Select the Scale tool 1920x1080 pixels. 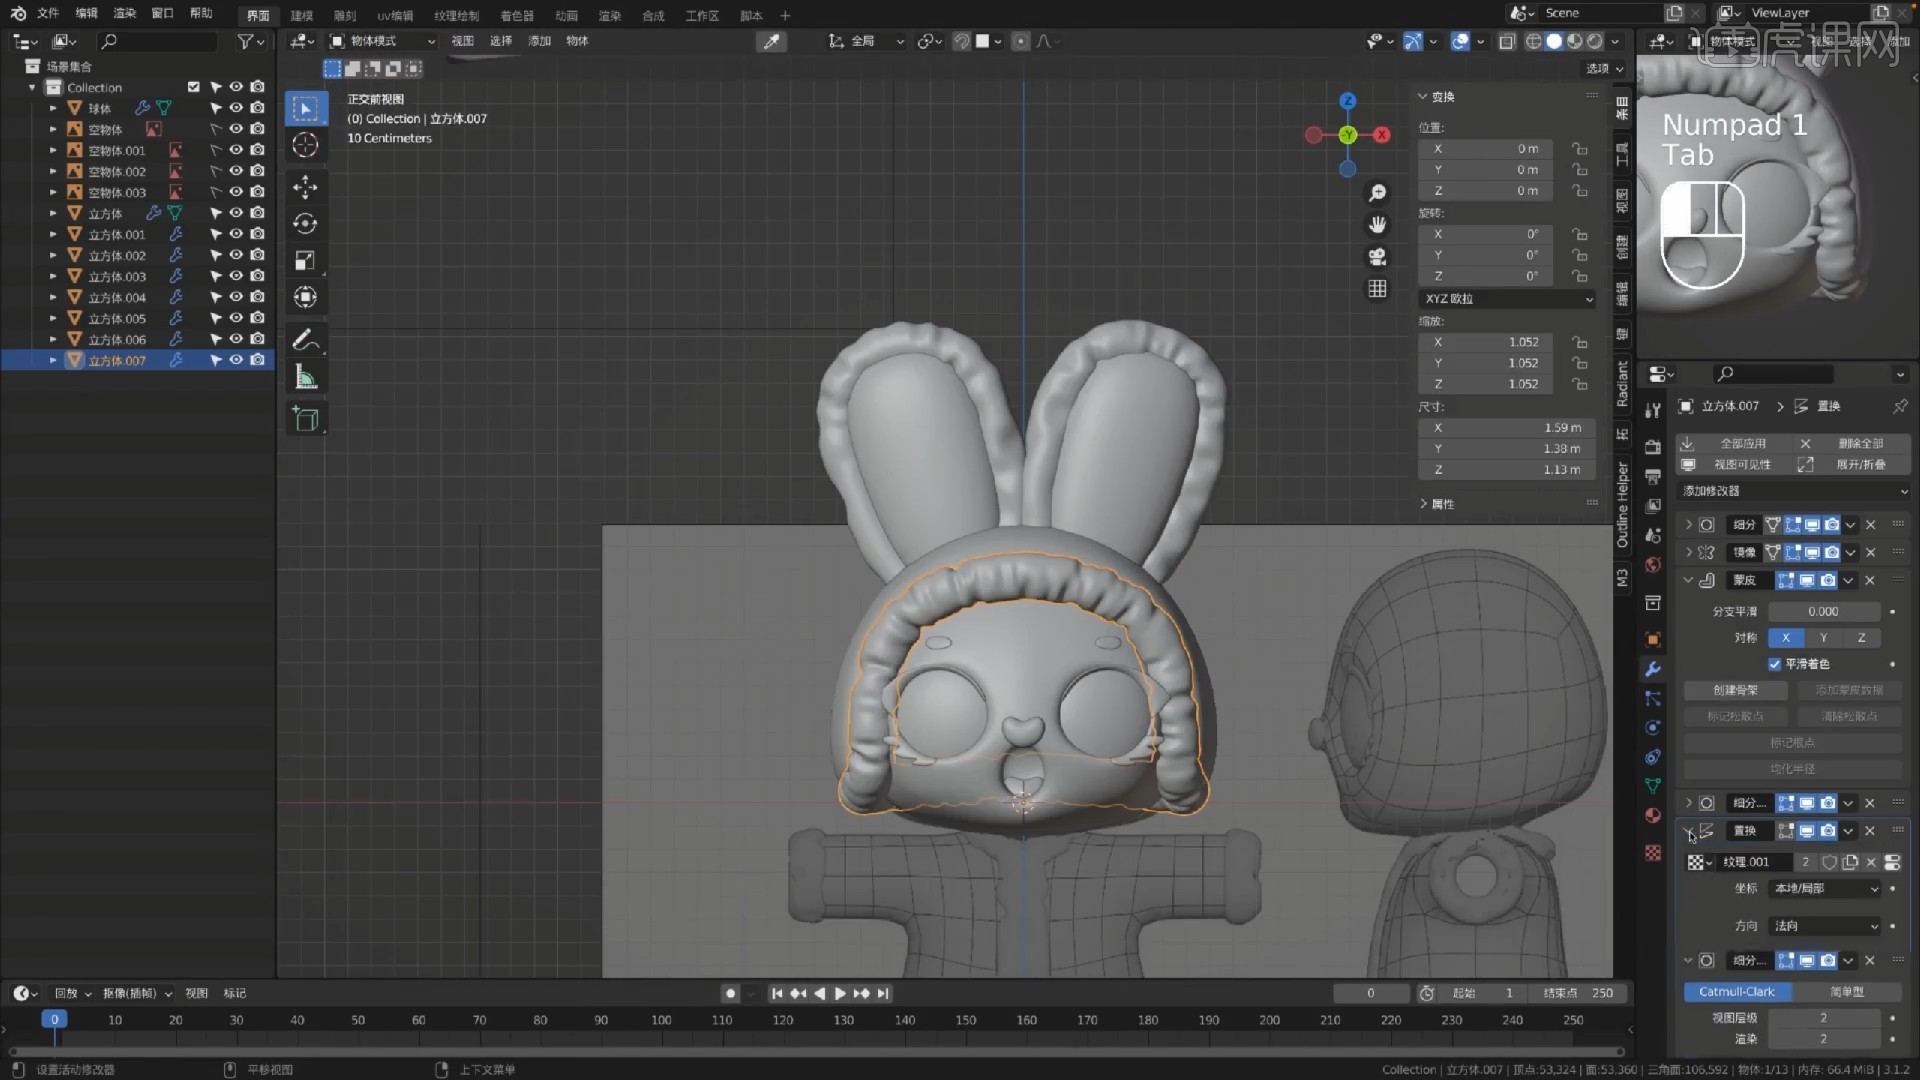pos(305,261)
